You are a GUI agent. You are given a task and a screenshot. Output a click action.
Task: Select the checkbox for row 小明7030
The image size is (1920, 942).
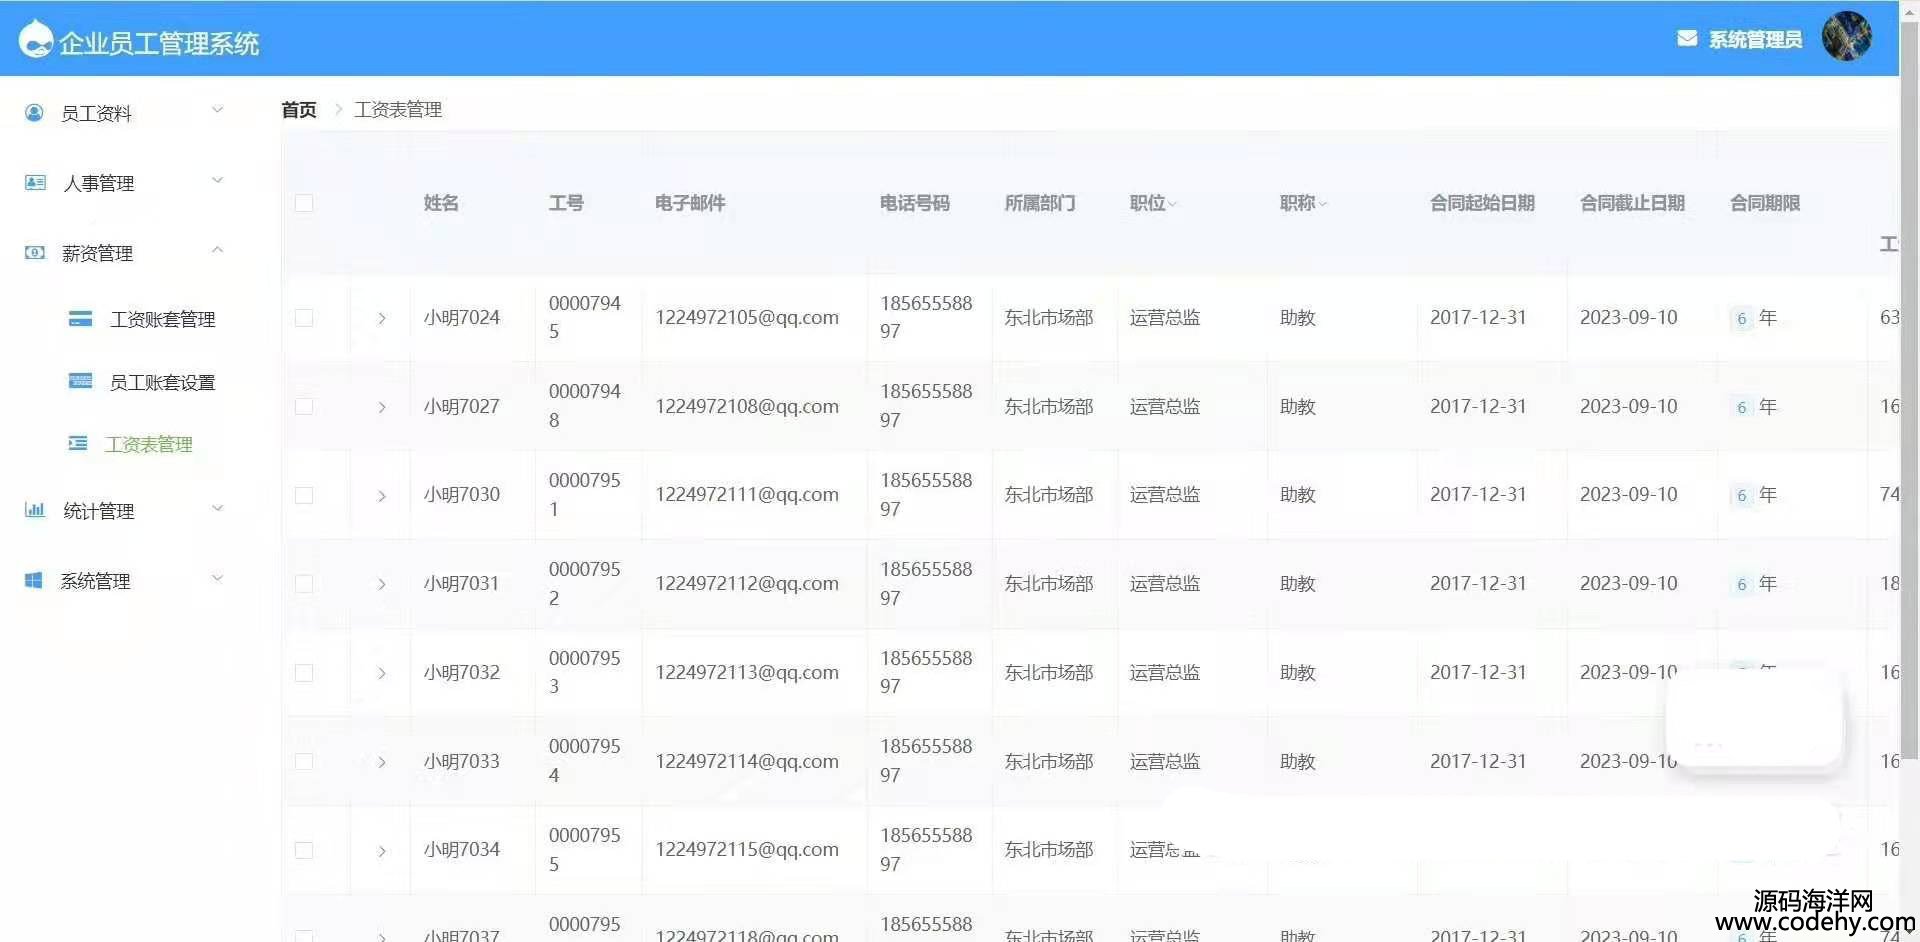[x=304, y=495]
